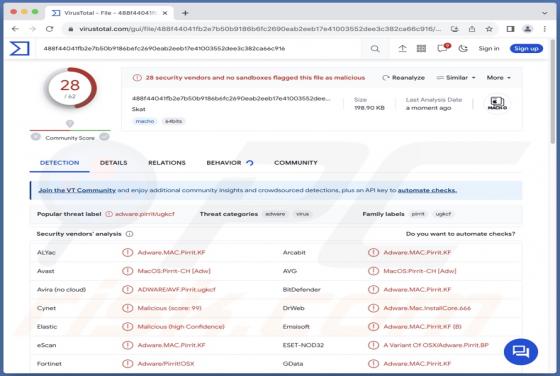Image resolution: width=560 pixels, height=376 pixels.
Task: Click the search magnifier icon
Action: pyautogui.click(x=375, y=49)
